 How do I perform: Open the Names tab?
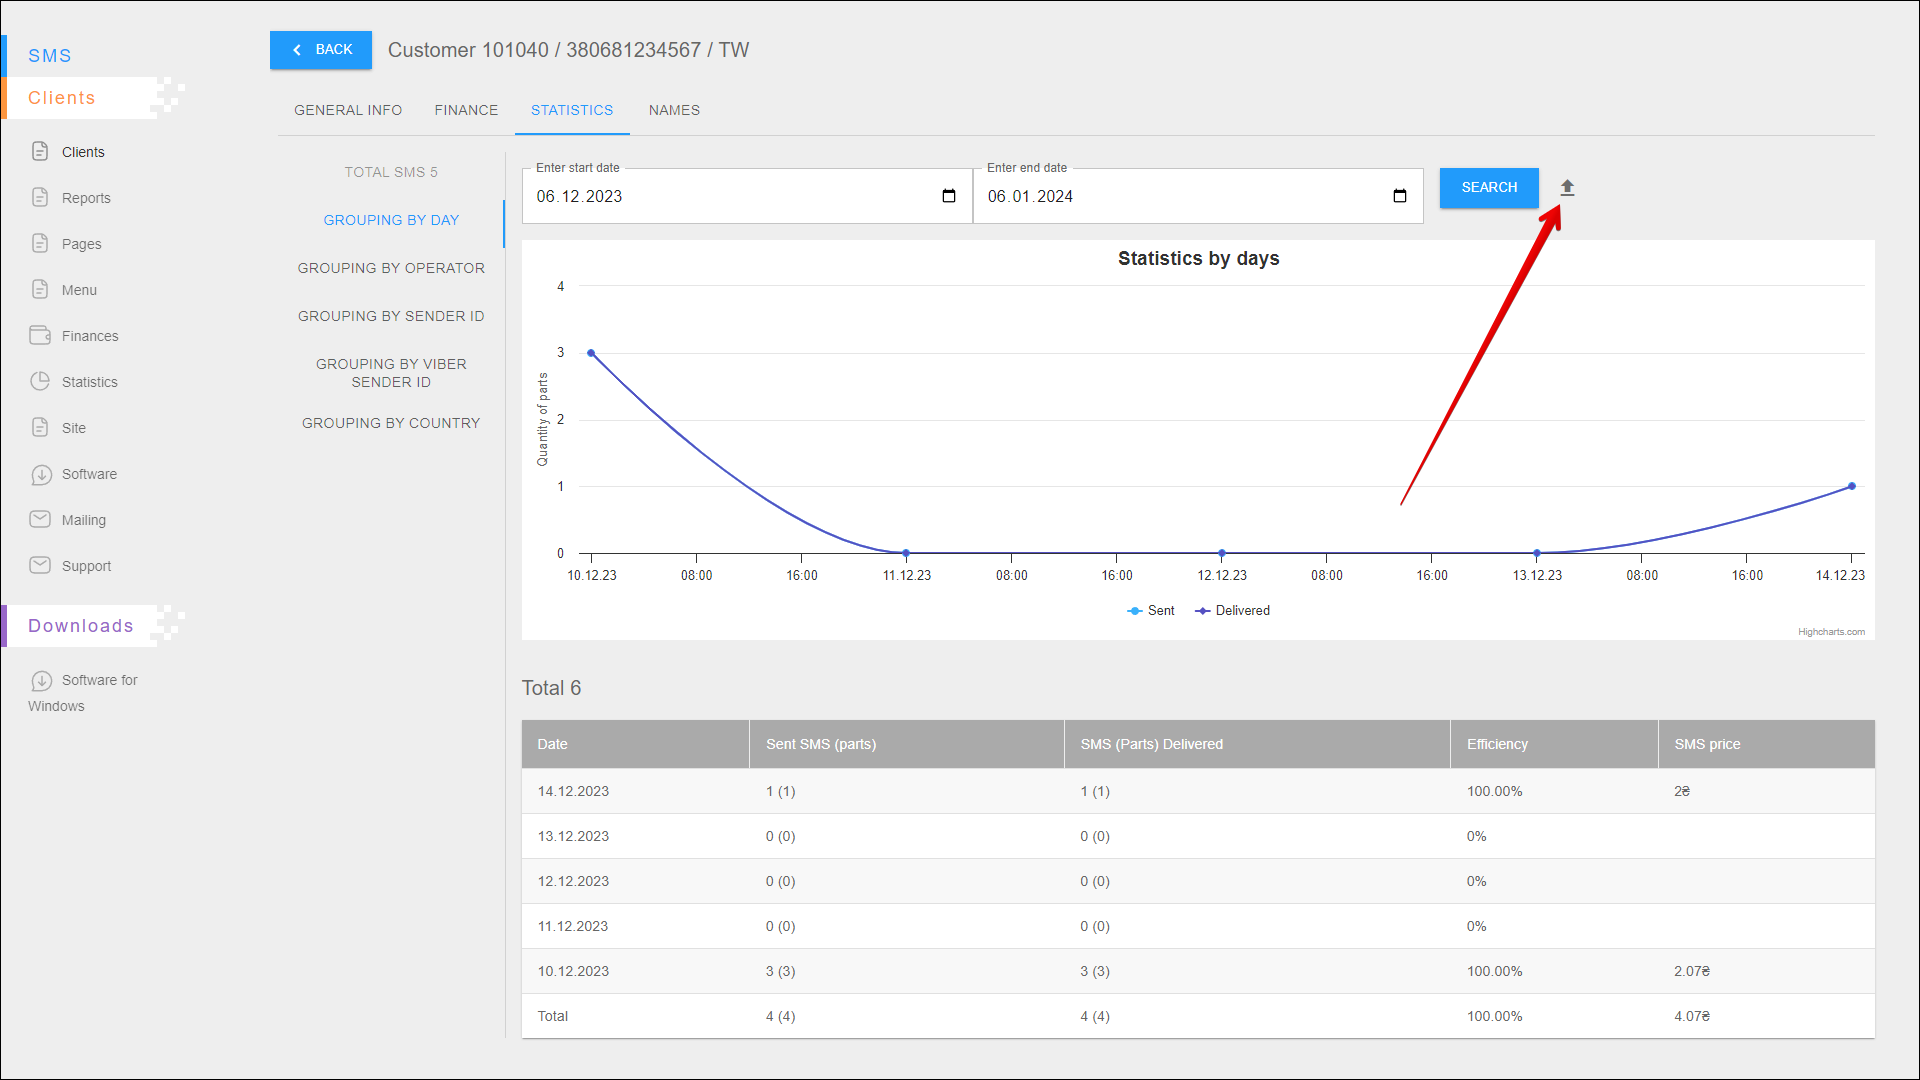[674, 110]
